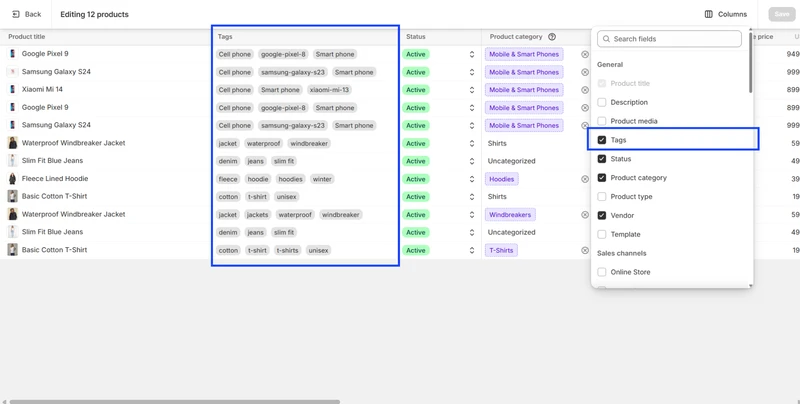Enable the Description column checkbox
The height and width of the screenshot is (404, 800).
click(602, 102)
